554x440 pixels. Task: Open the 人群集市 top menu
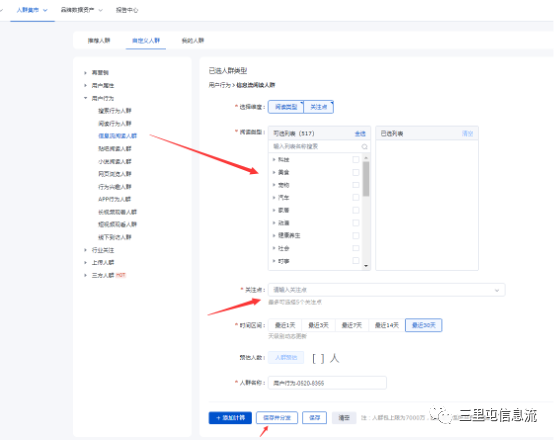point(32,10)
